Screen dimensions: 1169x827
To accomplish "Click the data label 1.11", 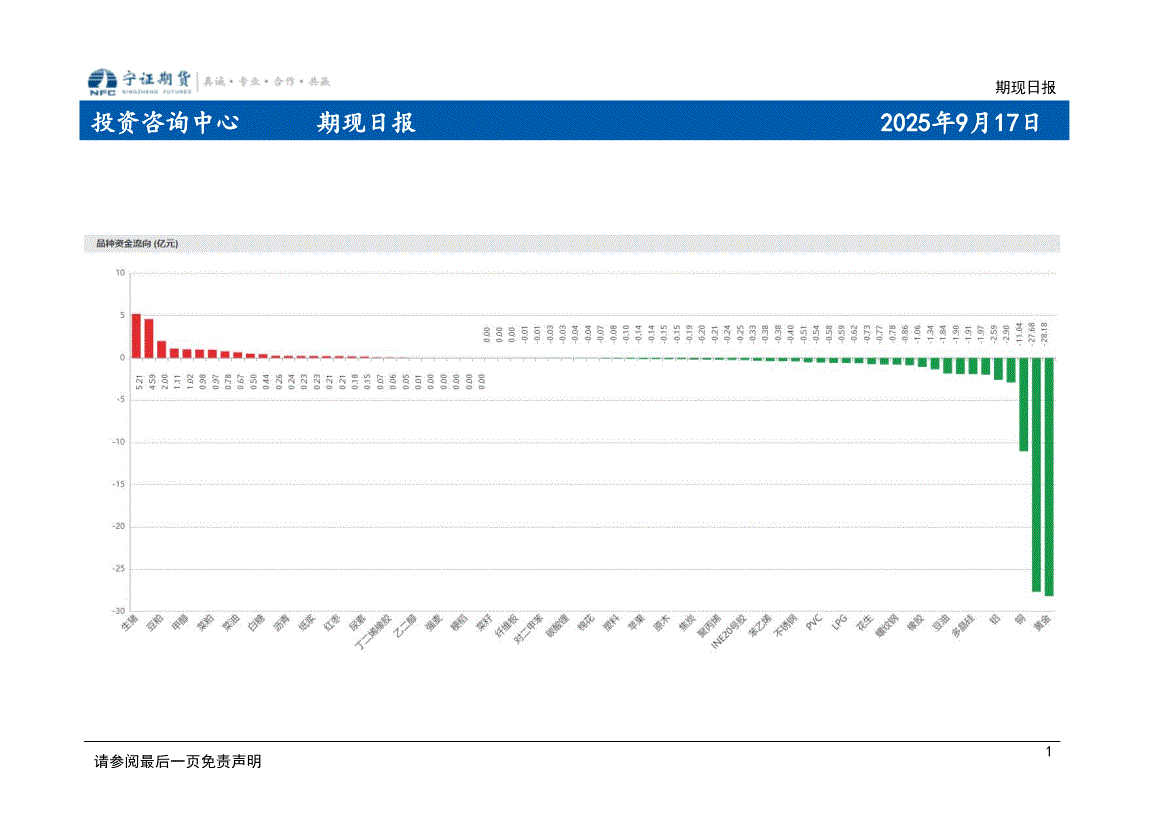I will pyautogui.click(x=177, y=382).
